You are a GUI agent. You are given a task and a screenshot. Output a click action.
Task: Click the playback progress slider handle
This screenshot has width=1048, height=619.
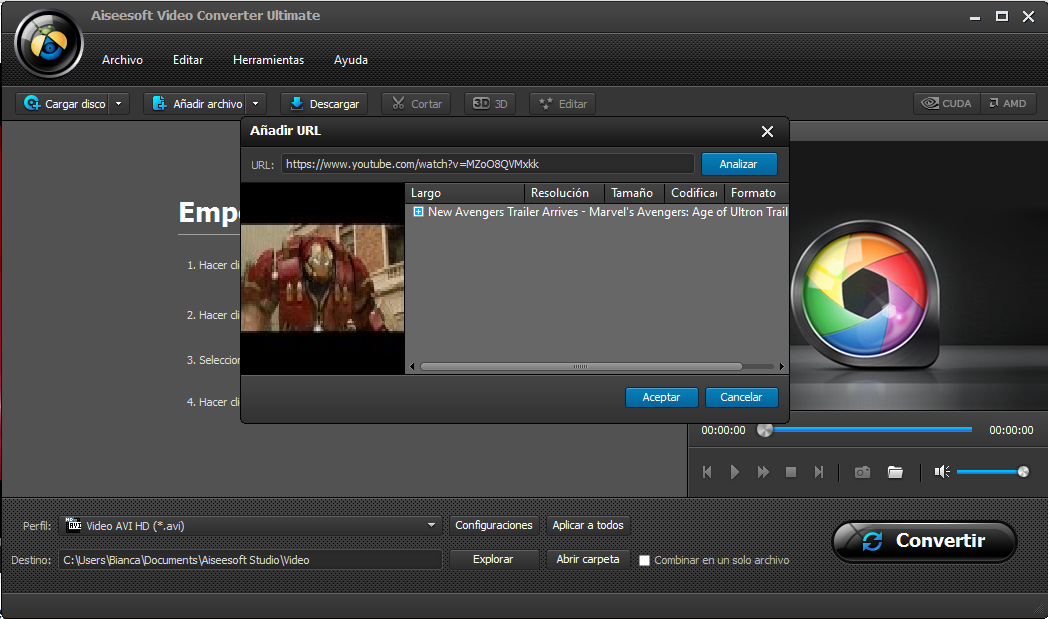coord(765,430)
